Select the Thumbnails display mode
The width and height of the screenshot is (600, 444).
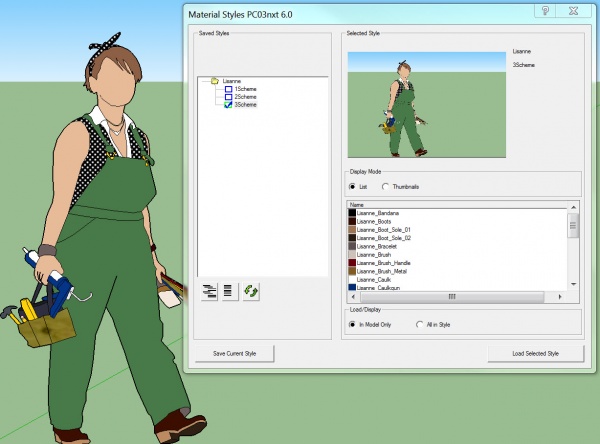[386, 186]
